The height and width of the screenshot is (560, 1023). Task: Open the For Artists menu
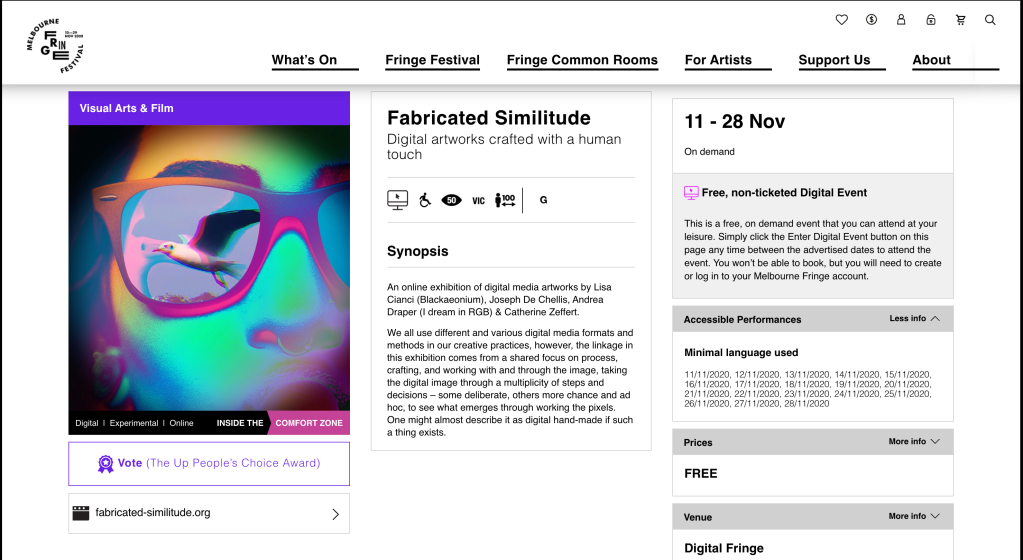pos(718,60)
